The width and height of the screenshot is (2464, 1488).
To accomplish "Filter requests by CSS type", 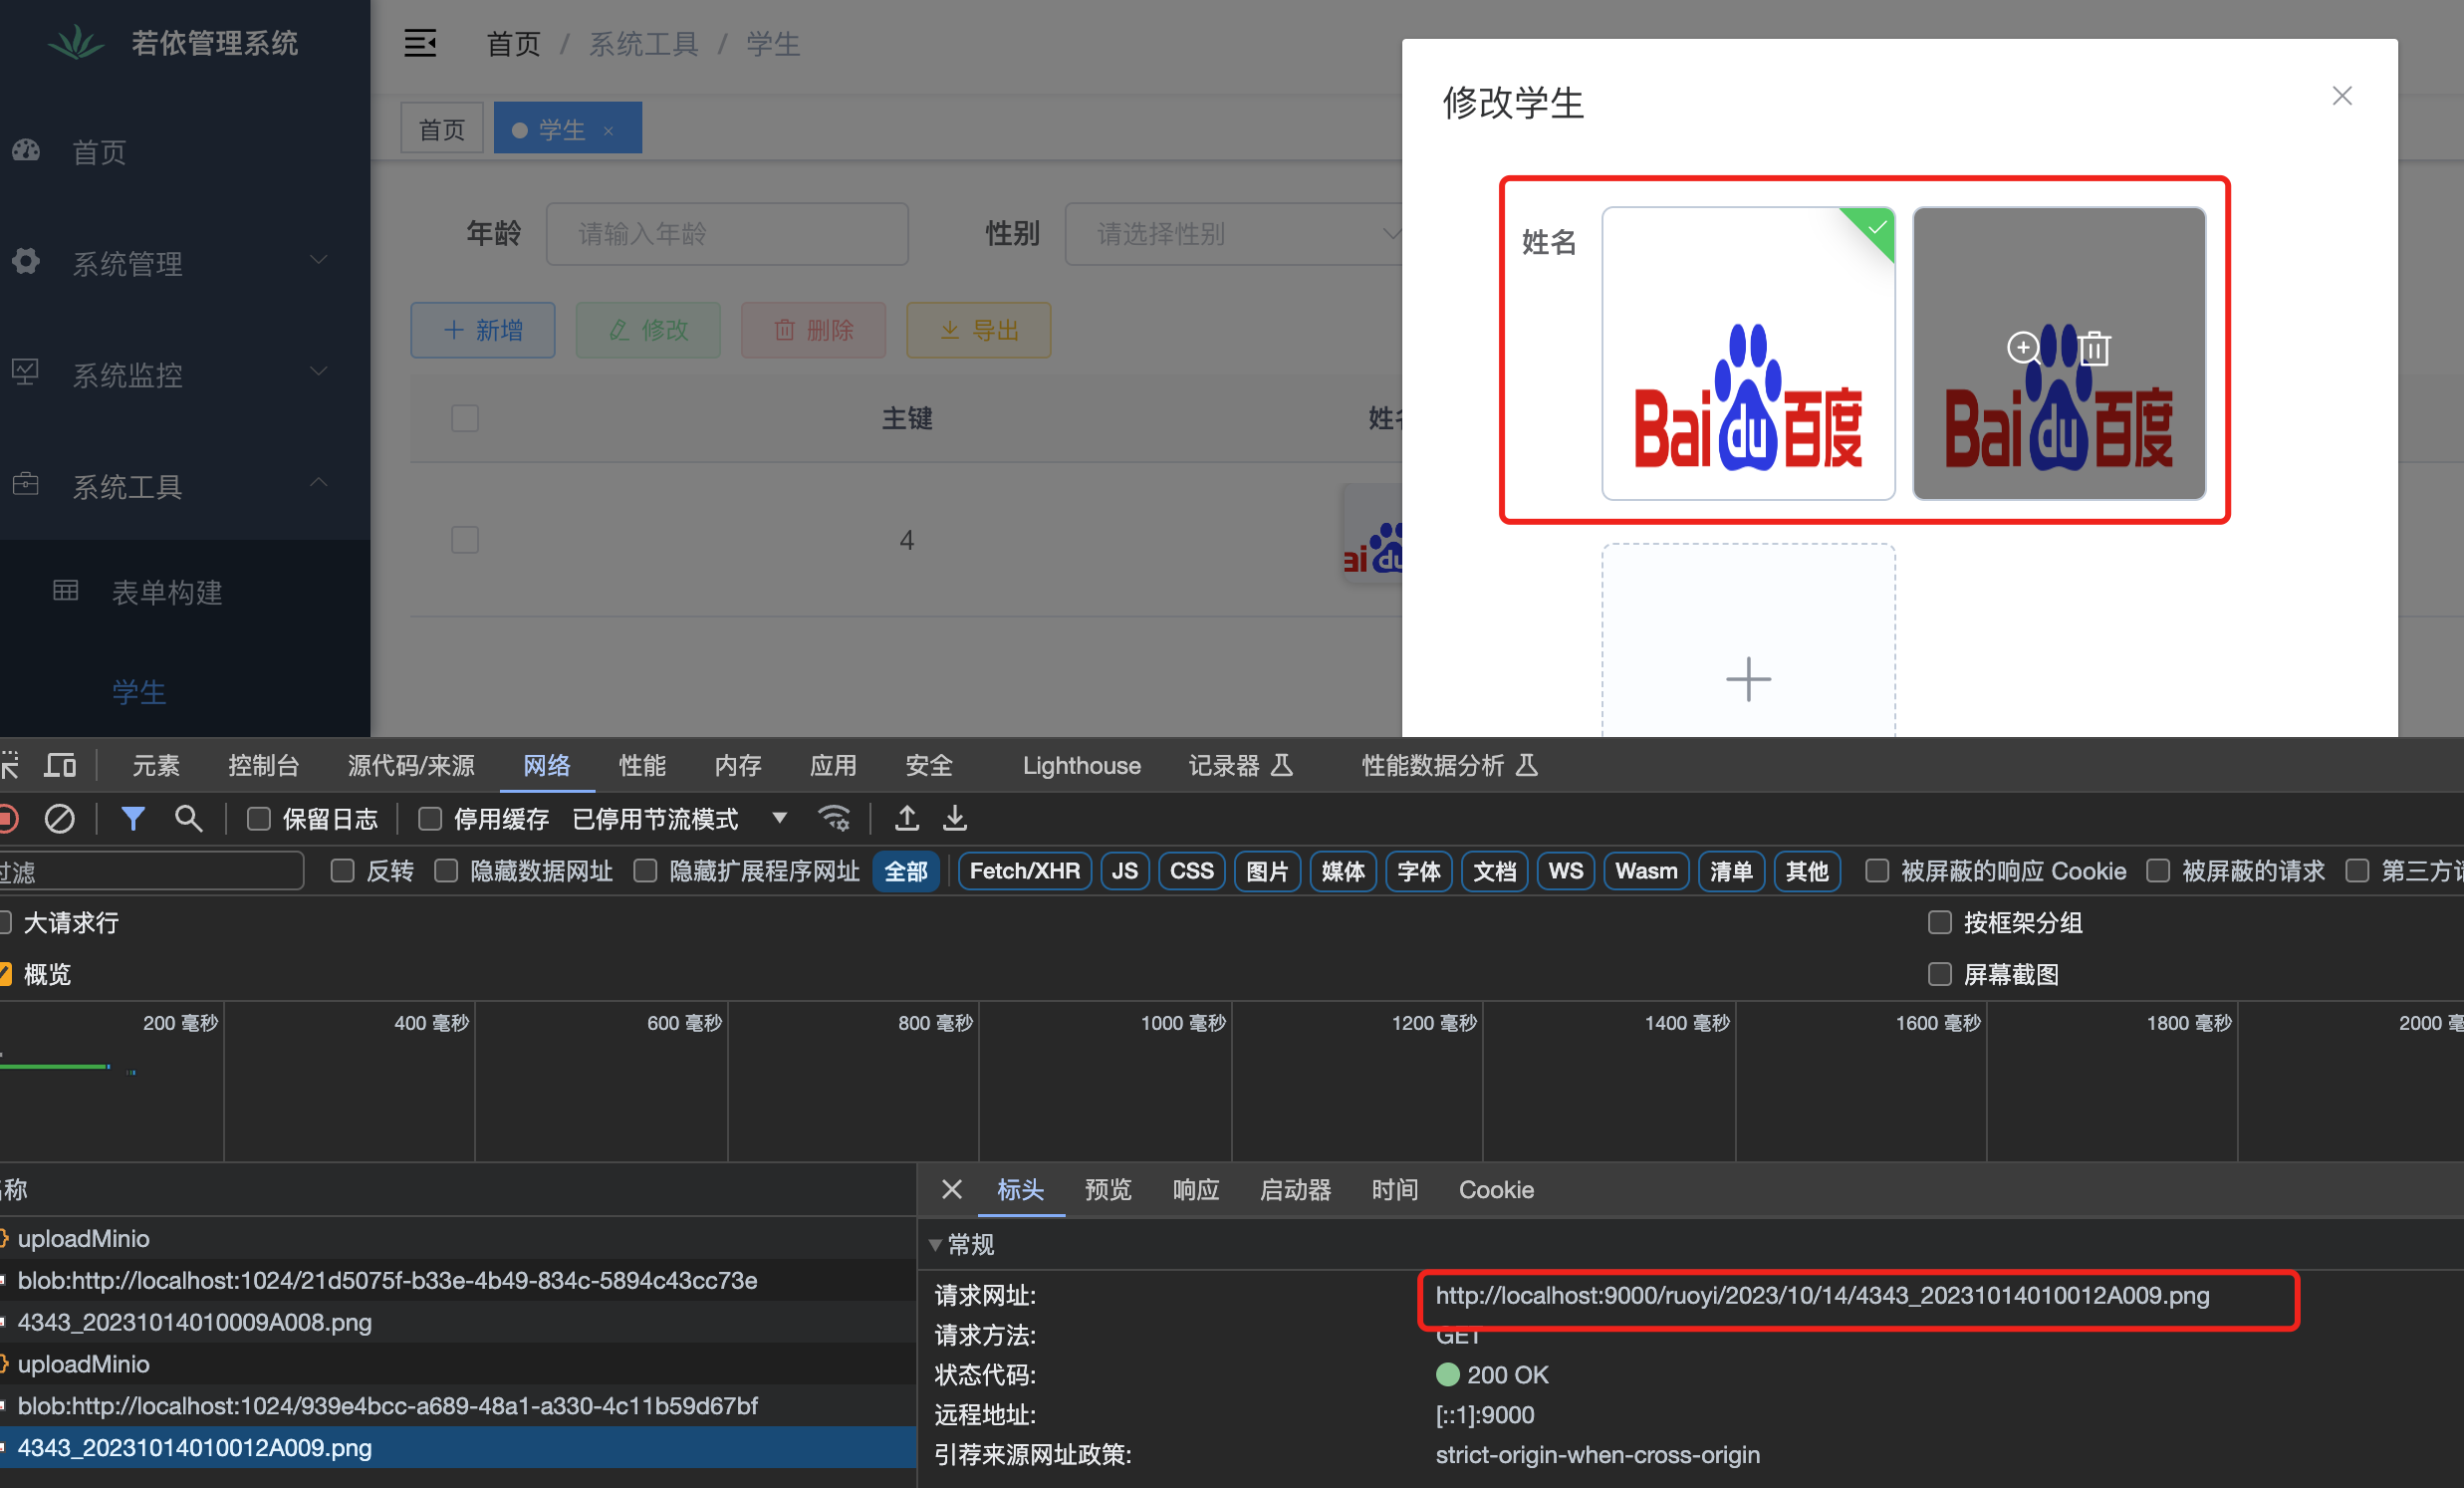I will (x=1191, y=871).
